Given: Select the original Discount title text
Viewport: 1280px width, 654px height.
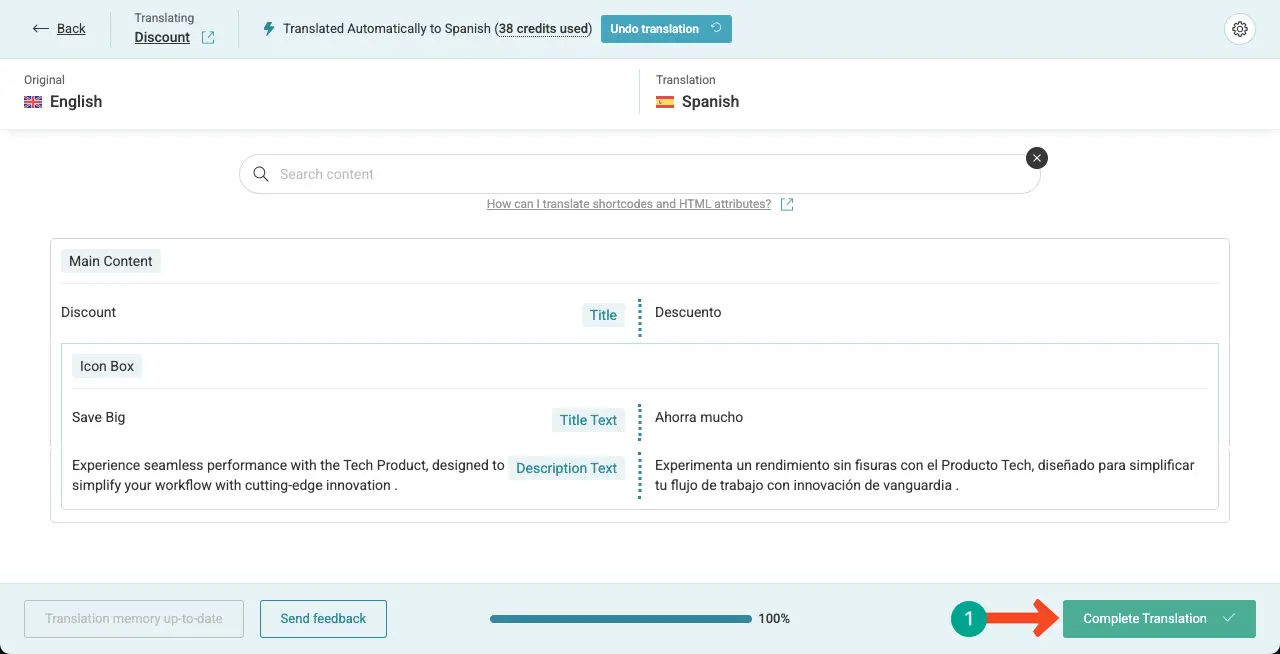Looking at the screenshot, I should [89, 313].
